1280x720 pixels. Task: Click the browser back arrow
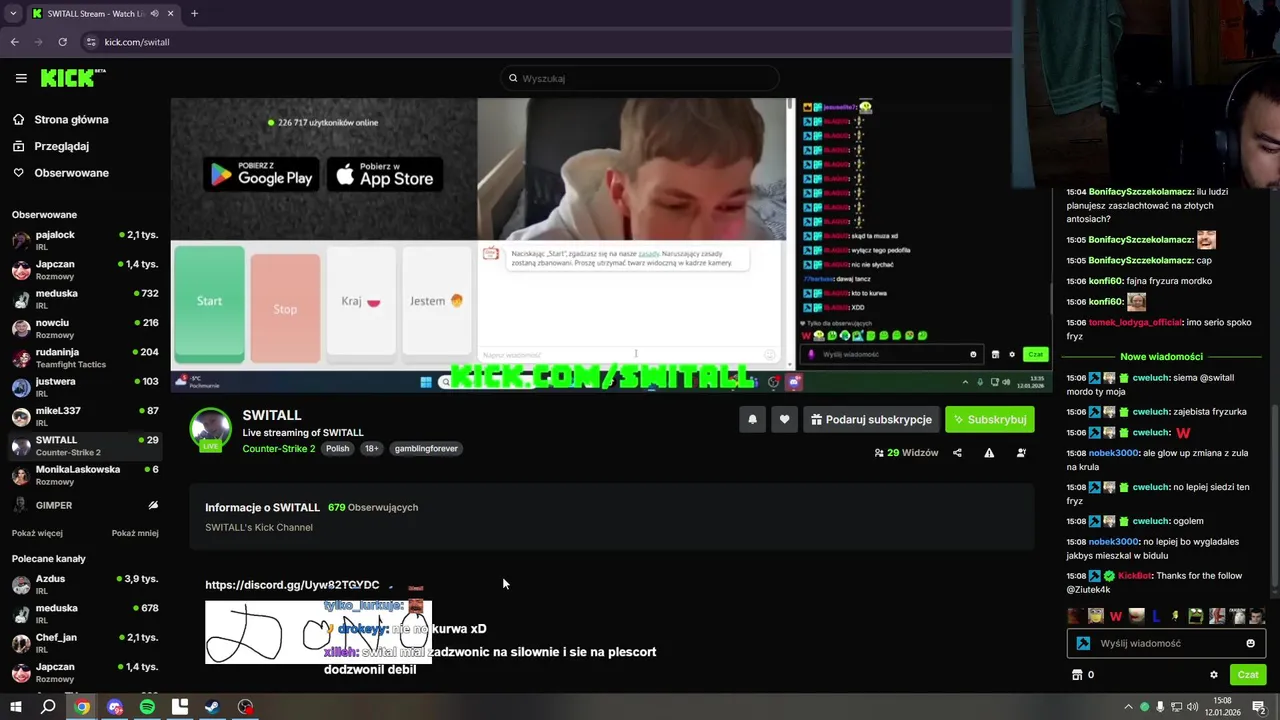15,42
